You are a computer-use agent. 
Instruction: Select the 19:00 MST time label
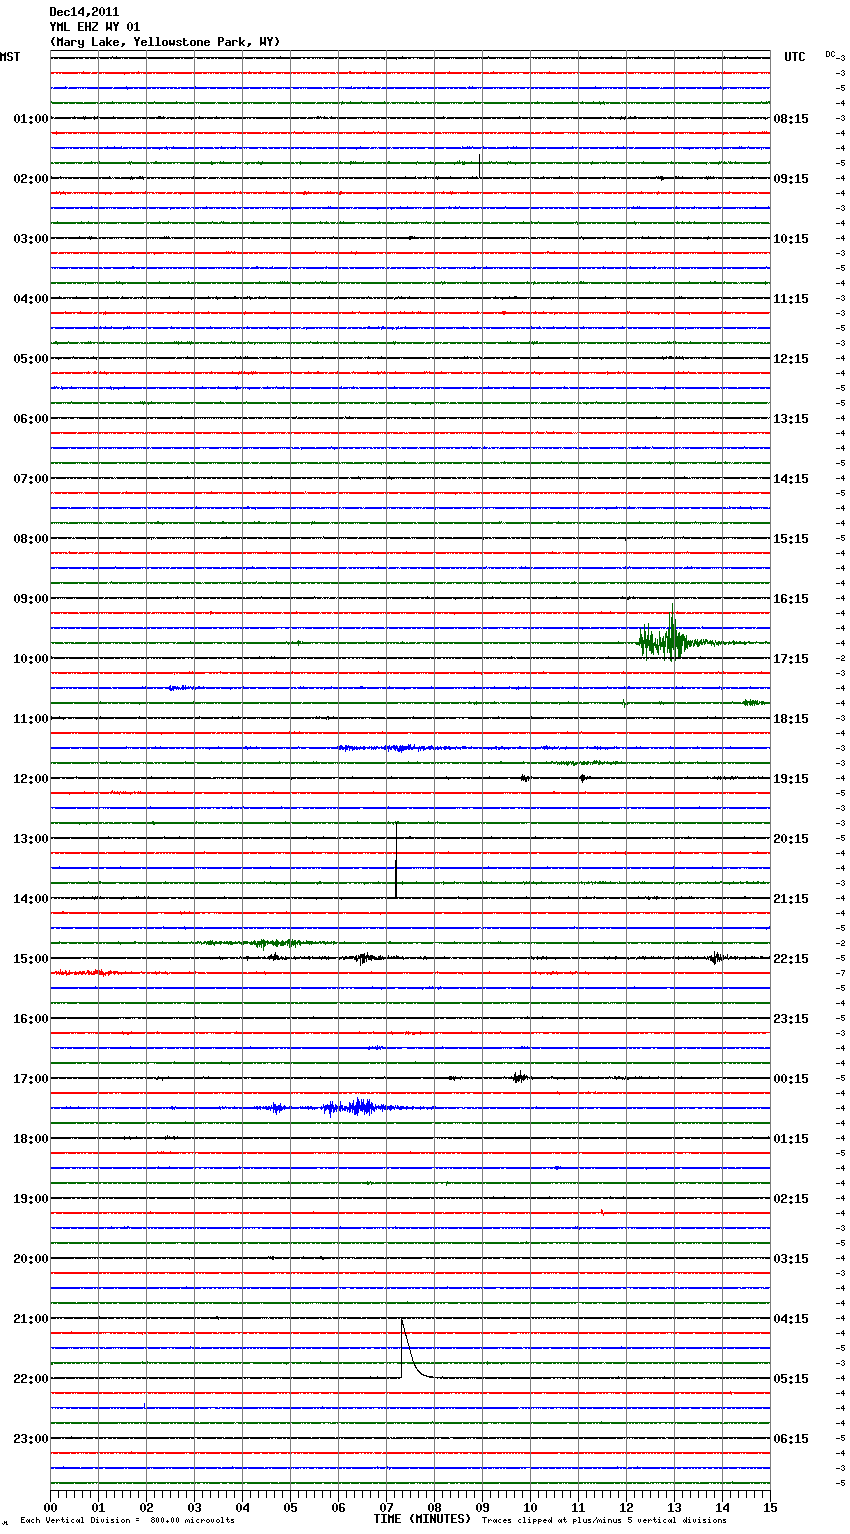point(31,1199)
